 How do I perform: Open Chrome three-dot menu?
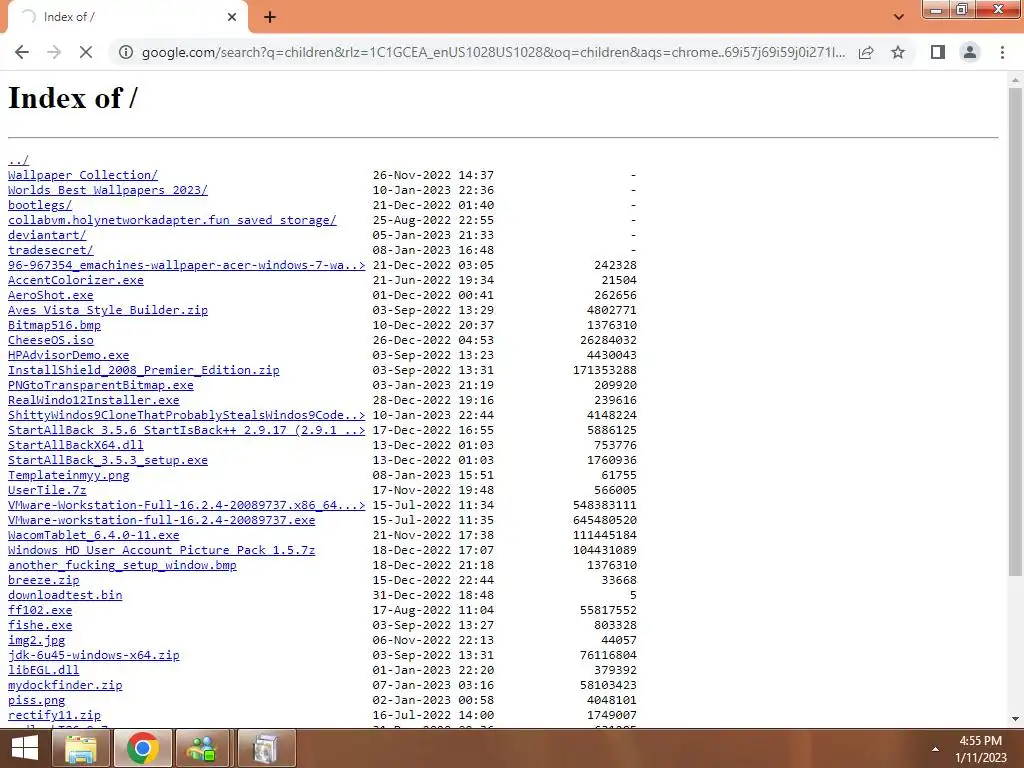[x=1002, y=52]
